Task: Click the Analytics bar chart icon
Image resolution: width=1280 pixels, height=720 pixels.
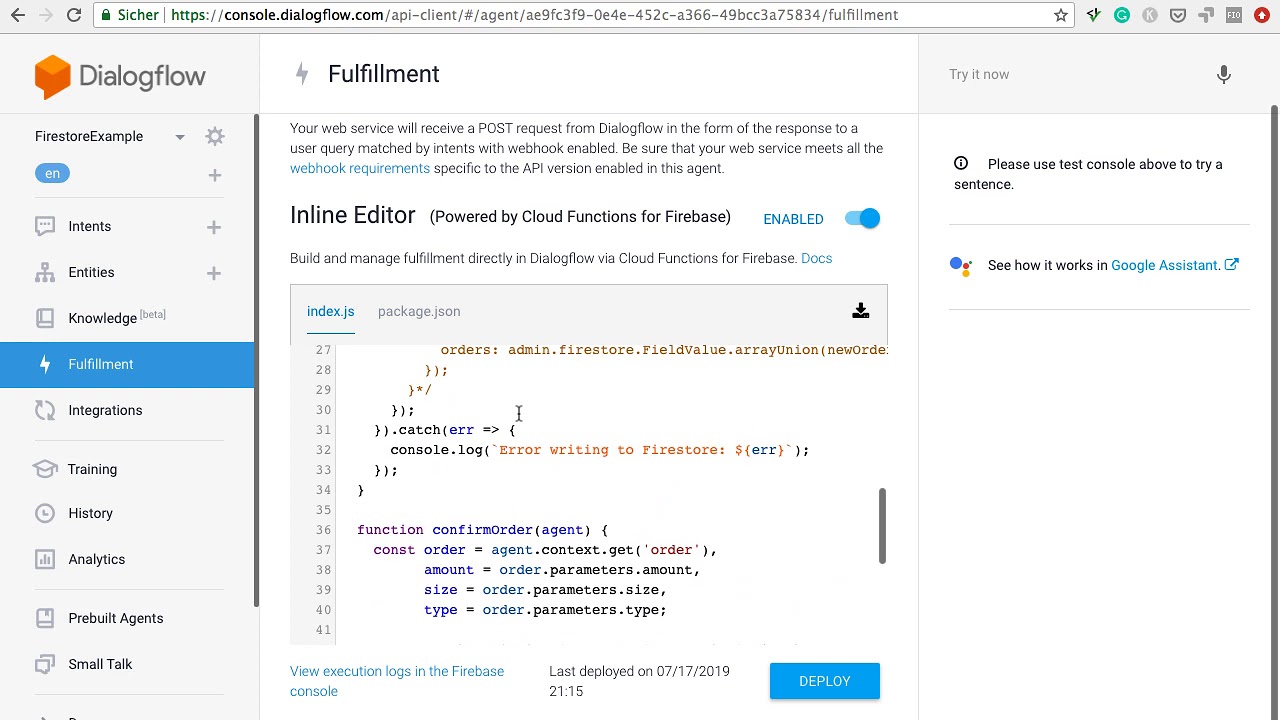Action: click(44, 559)
